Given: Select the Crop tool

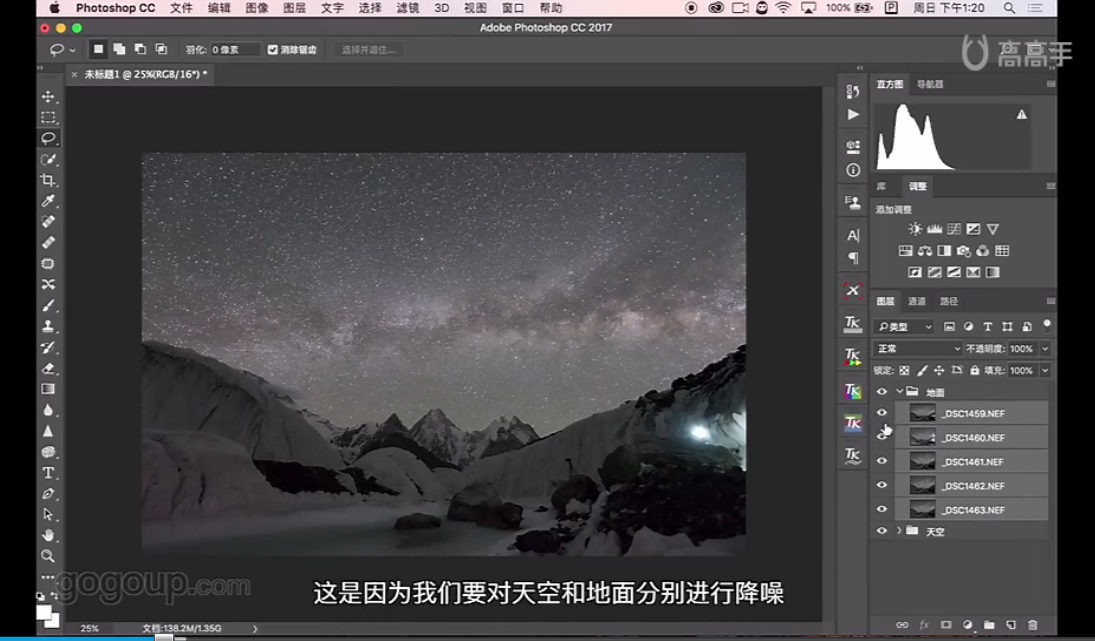Looking at the screenshot, I should (47, 180).
